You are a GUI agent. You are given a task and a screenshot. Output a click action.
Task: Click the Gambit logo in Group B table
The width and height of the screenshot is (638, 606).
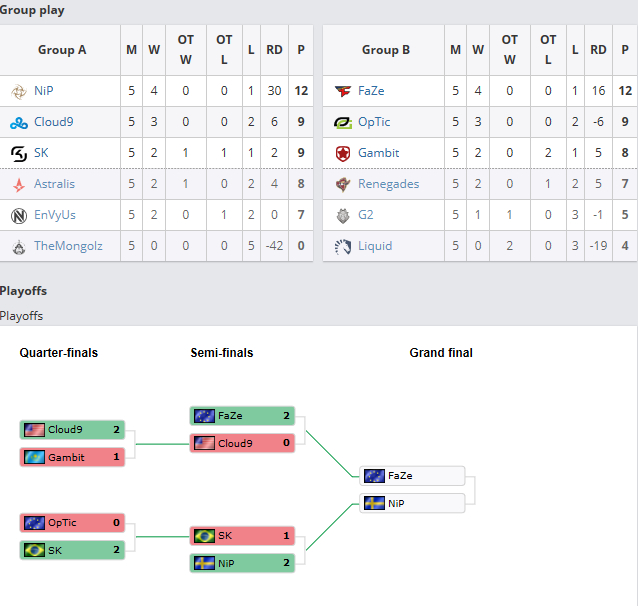coord(343,153)
